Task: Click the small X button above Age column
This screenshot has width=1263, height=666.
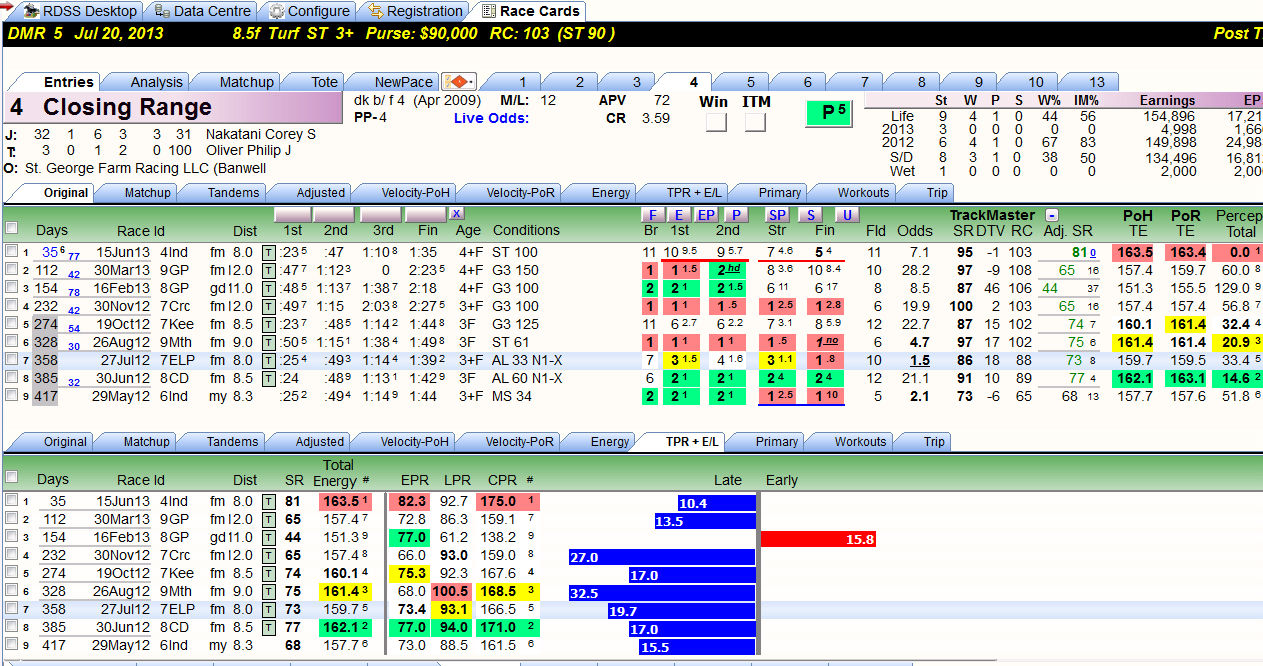Action: click(x=456, y=214)
